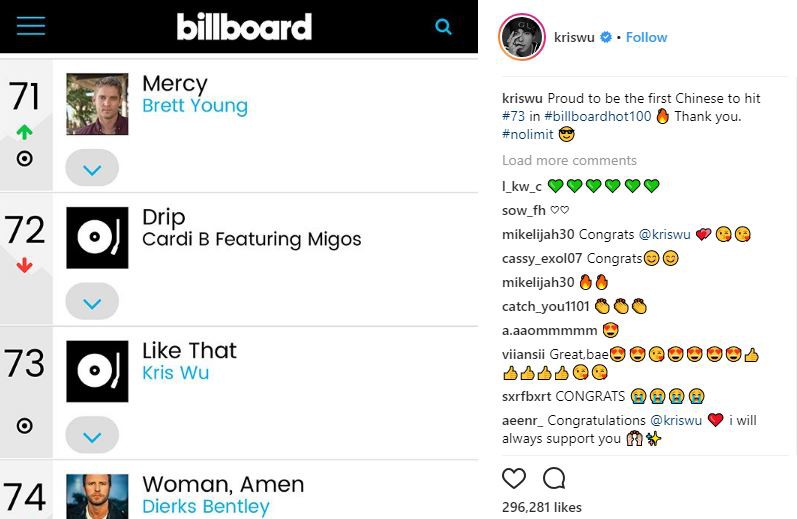Open Brett Young artist link
The height and width of the screenshot is (519, 797).
pyautogui.click(x=195, y=106)
